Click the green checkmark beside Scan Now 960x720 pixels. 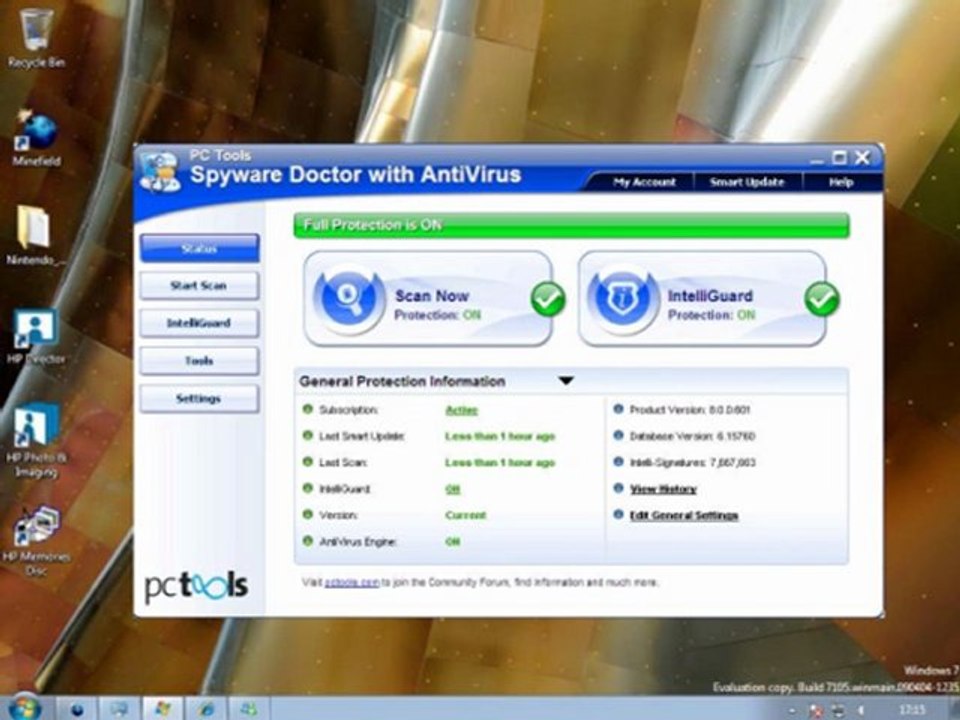tap(547, 299)
